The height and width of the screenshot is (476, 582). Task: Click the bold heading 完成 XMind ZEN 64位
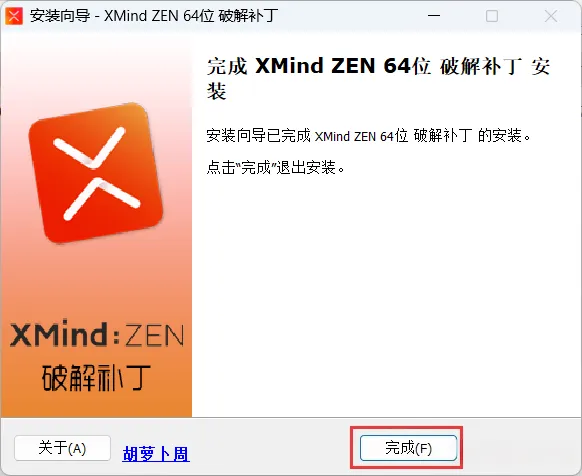(x=319, y=66)
